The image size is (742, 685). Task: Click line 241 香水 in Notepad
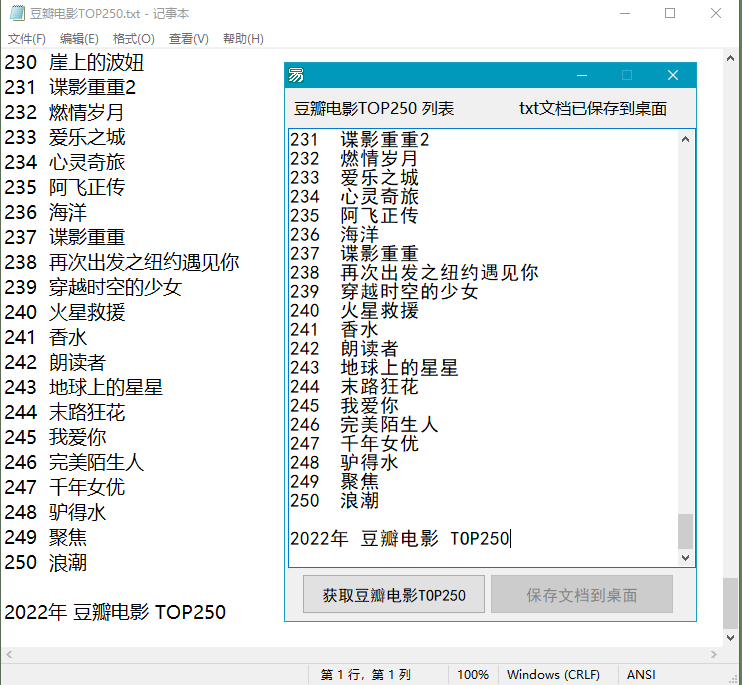[45, 338]
